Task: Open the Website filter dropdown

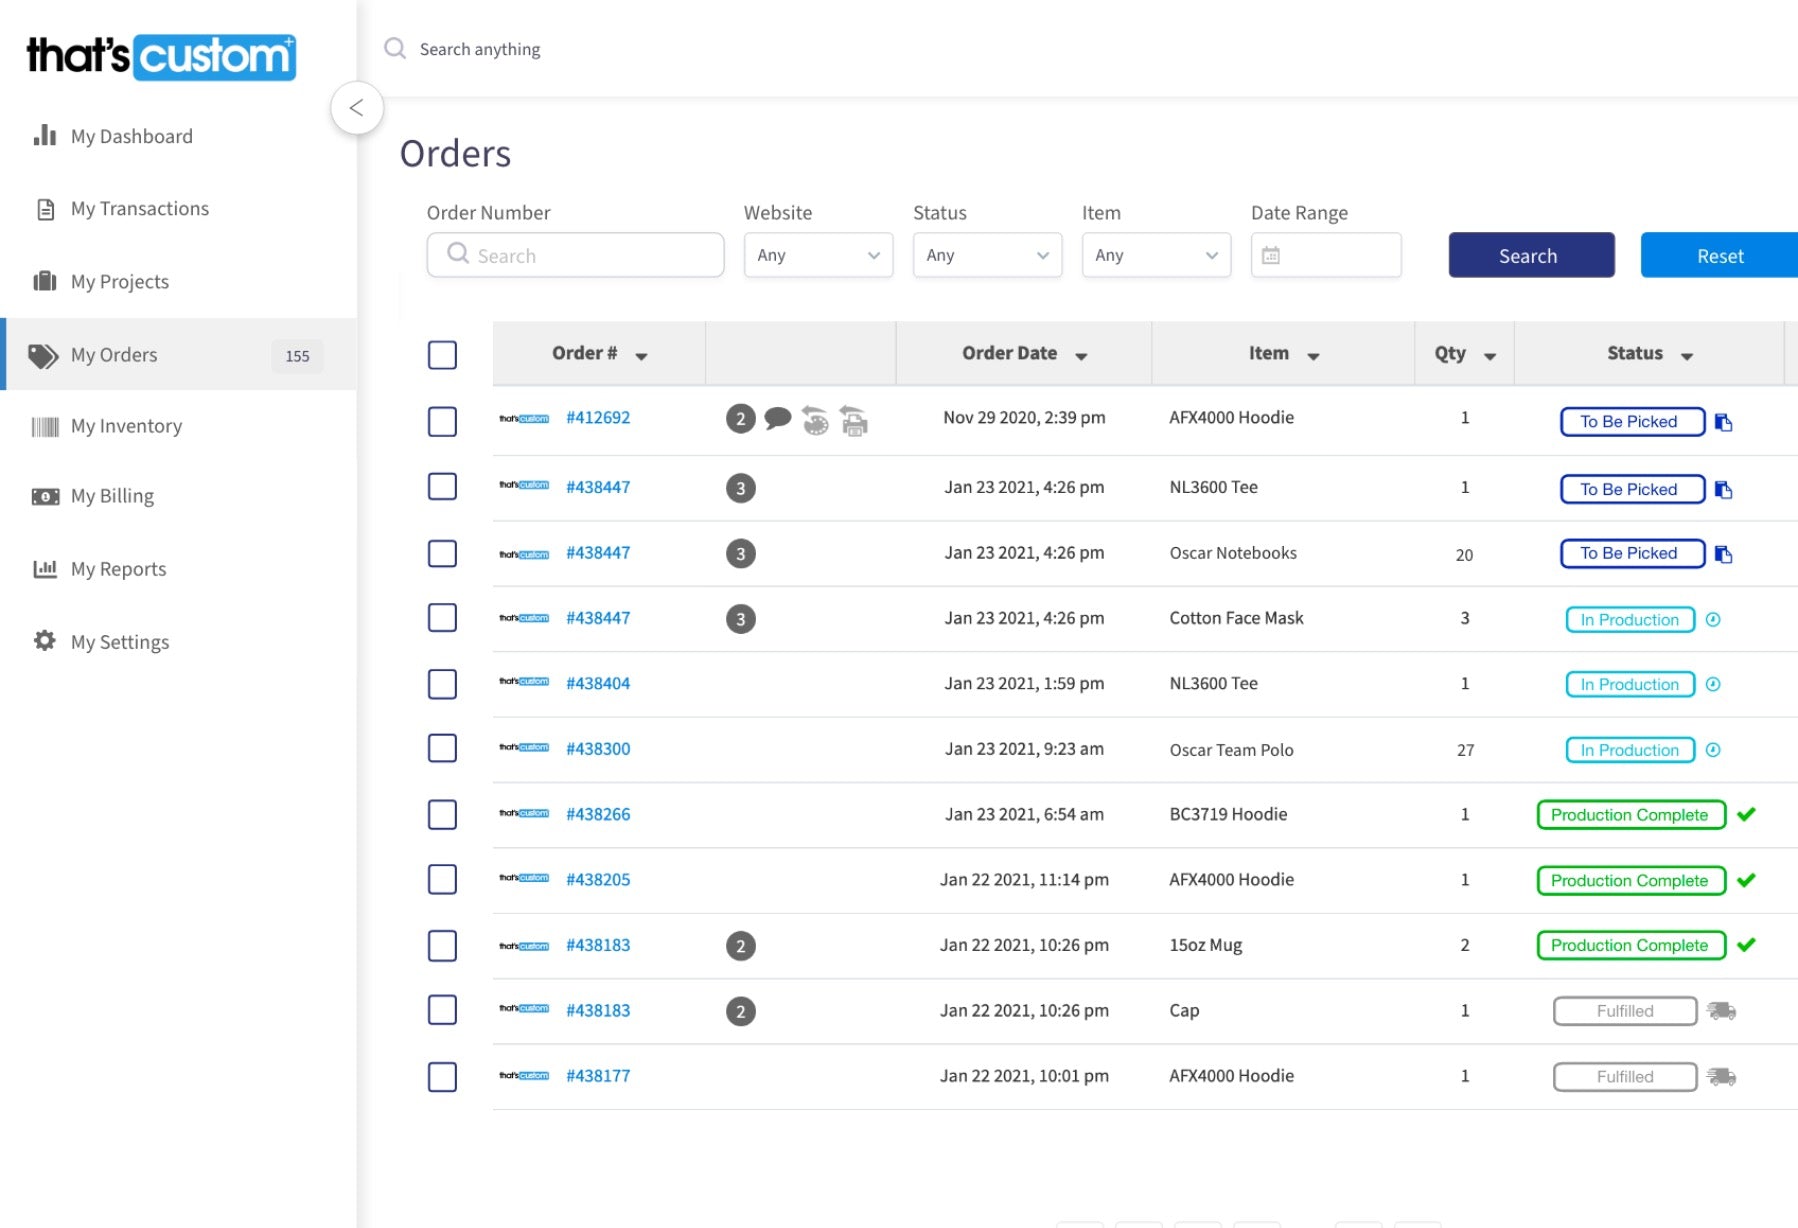Action: (818, 256)
